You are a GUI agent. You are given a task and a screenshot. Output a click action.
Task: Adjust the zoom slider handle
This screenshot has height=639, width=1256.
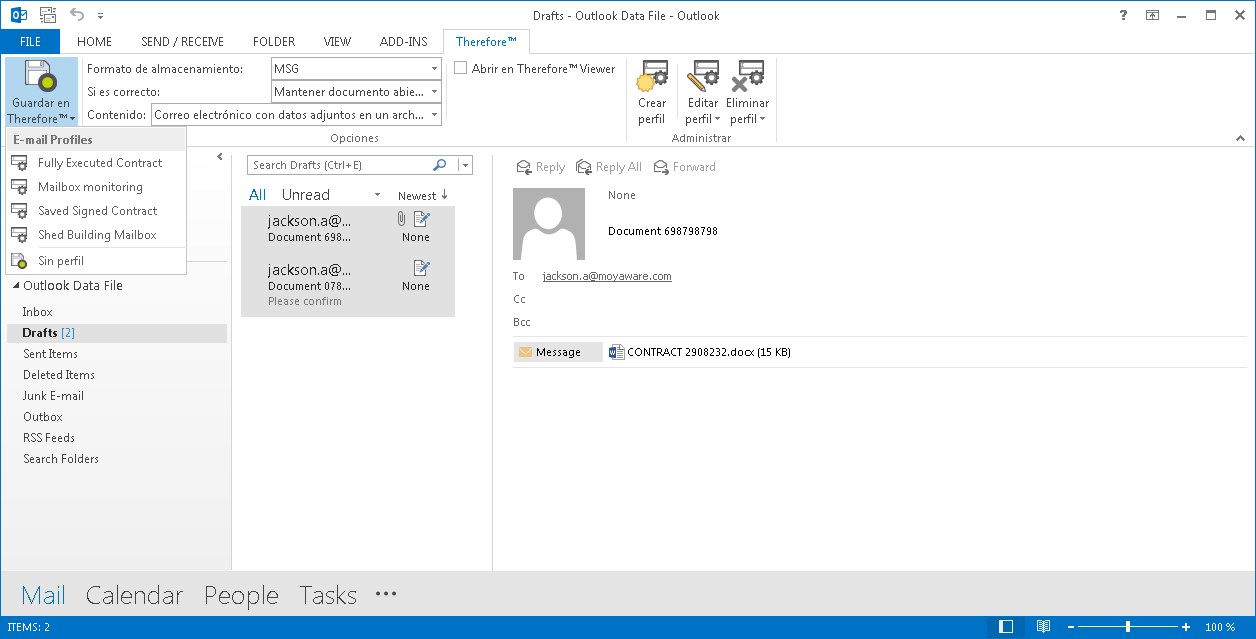click(1128, 627)
